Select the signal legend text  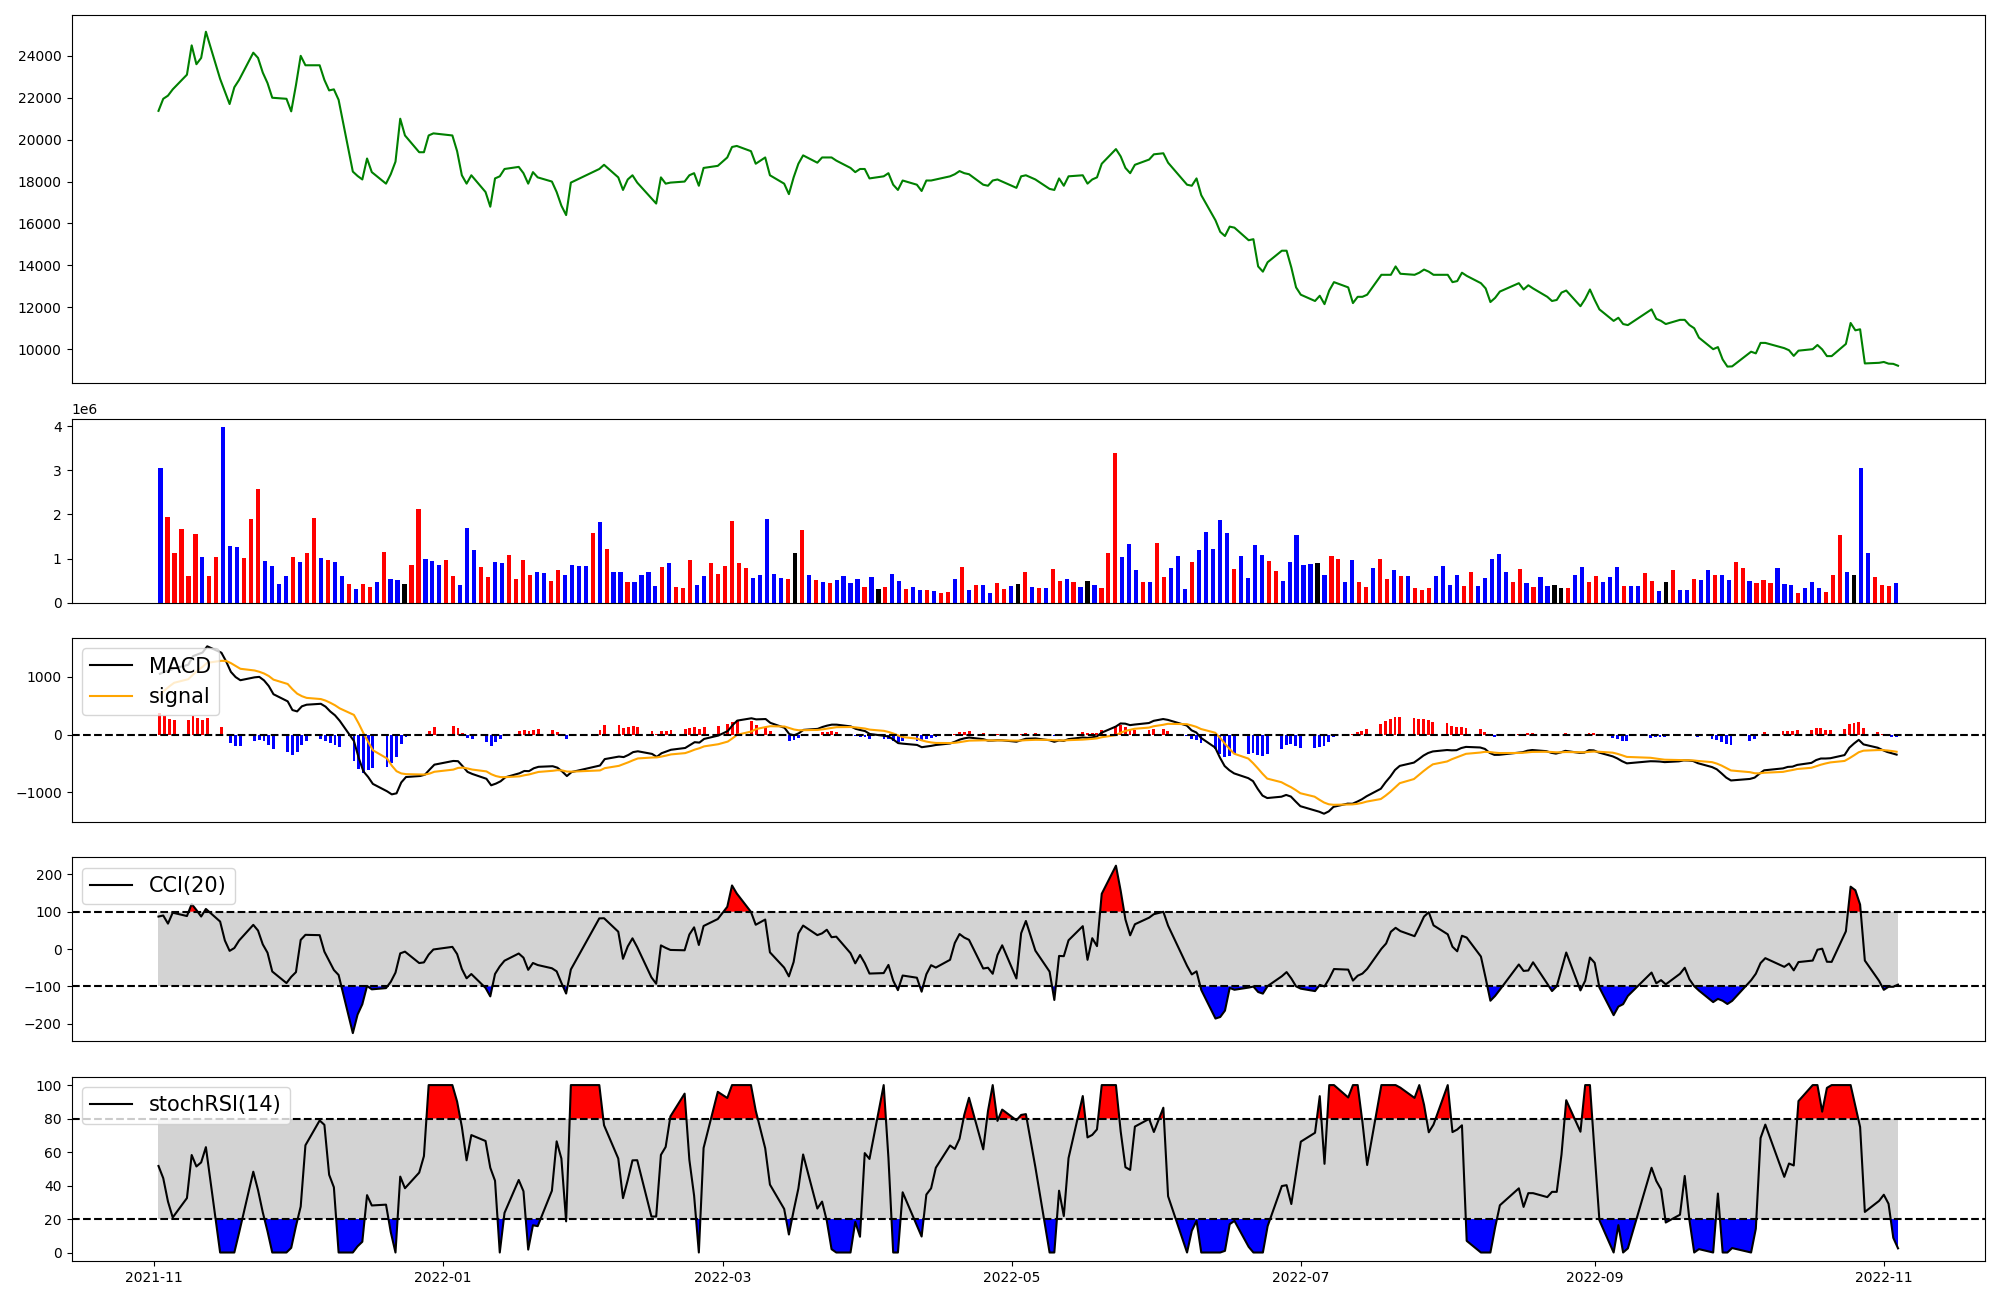click(x=179, y=696)
